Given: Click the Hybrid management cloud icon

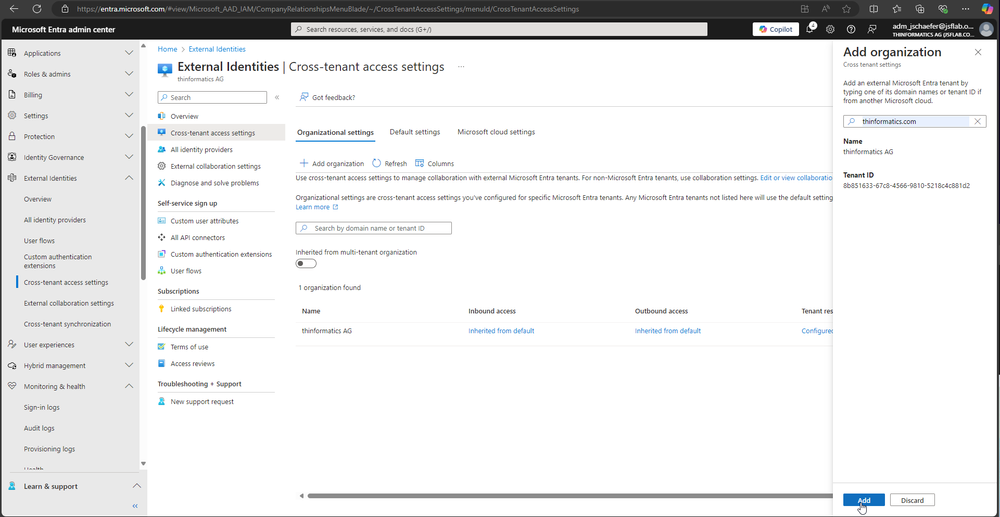Looking at the screenshot, I should [11, 366].
